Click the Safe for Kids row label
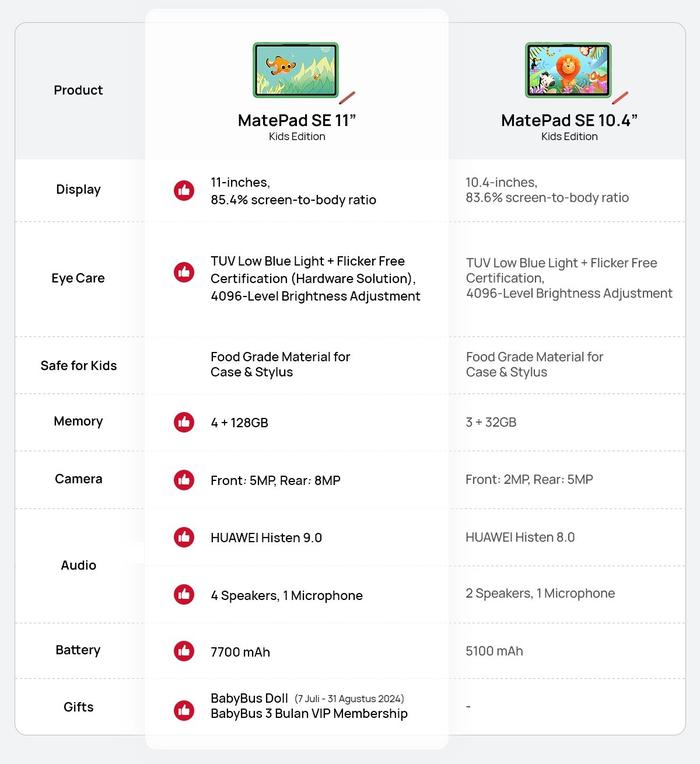 (x=78, y=365)
